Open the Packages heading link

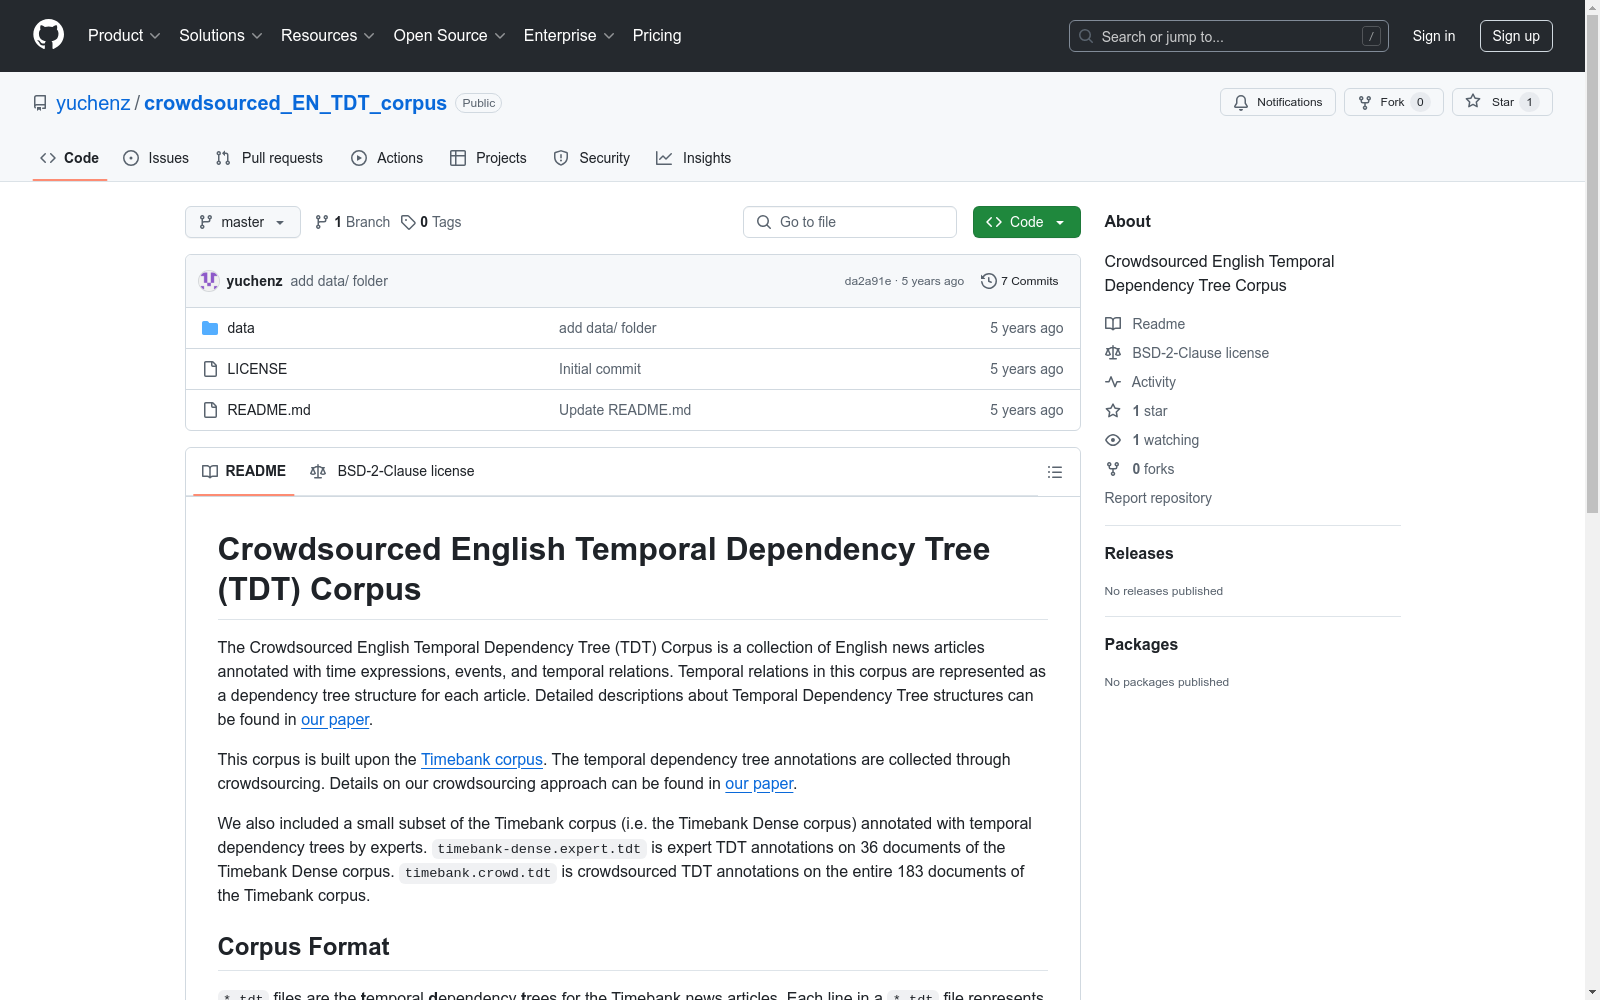coord(1141,644)
